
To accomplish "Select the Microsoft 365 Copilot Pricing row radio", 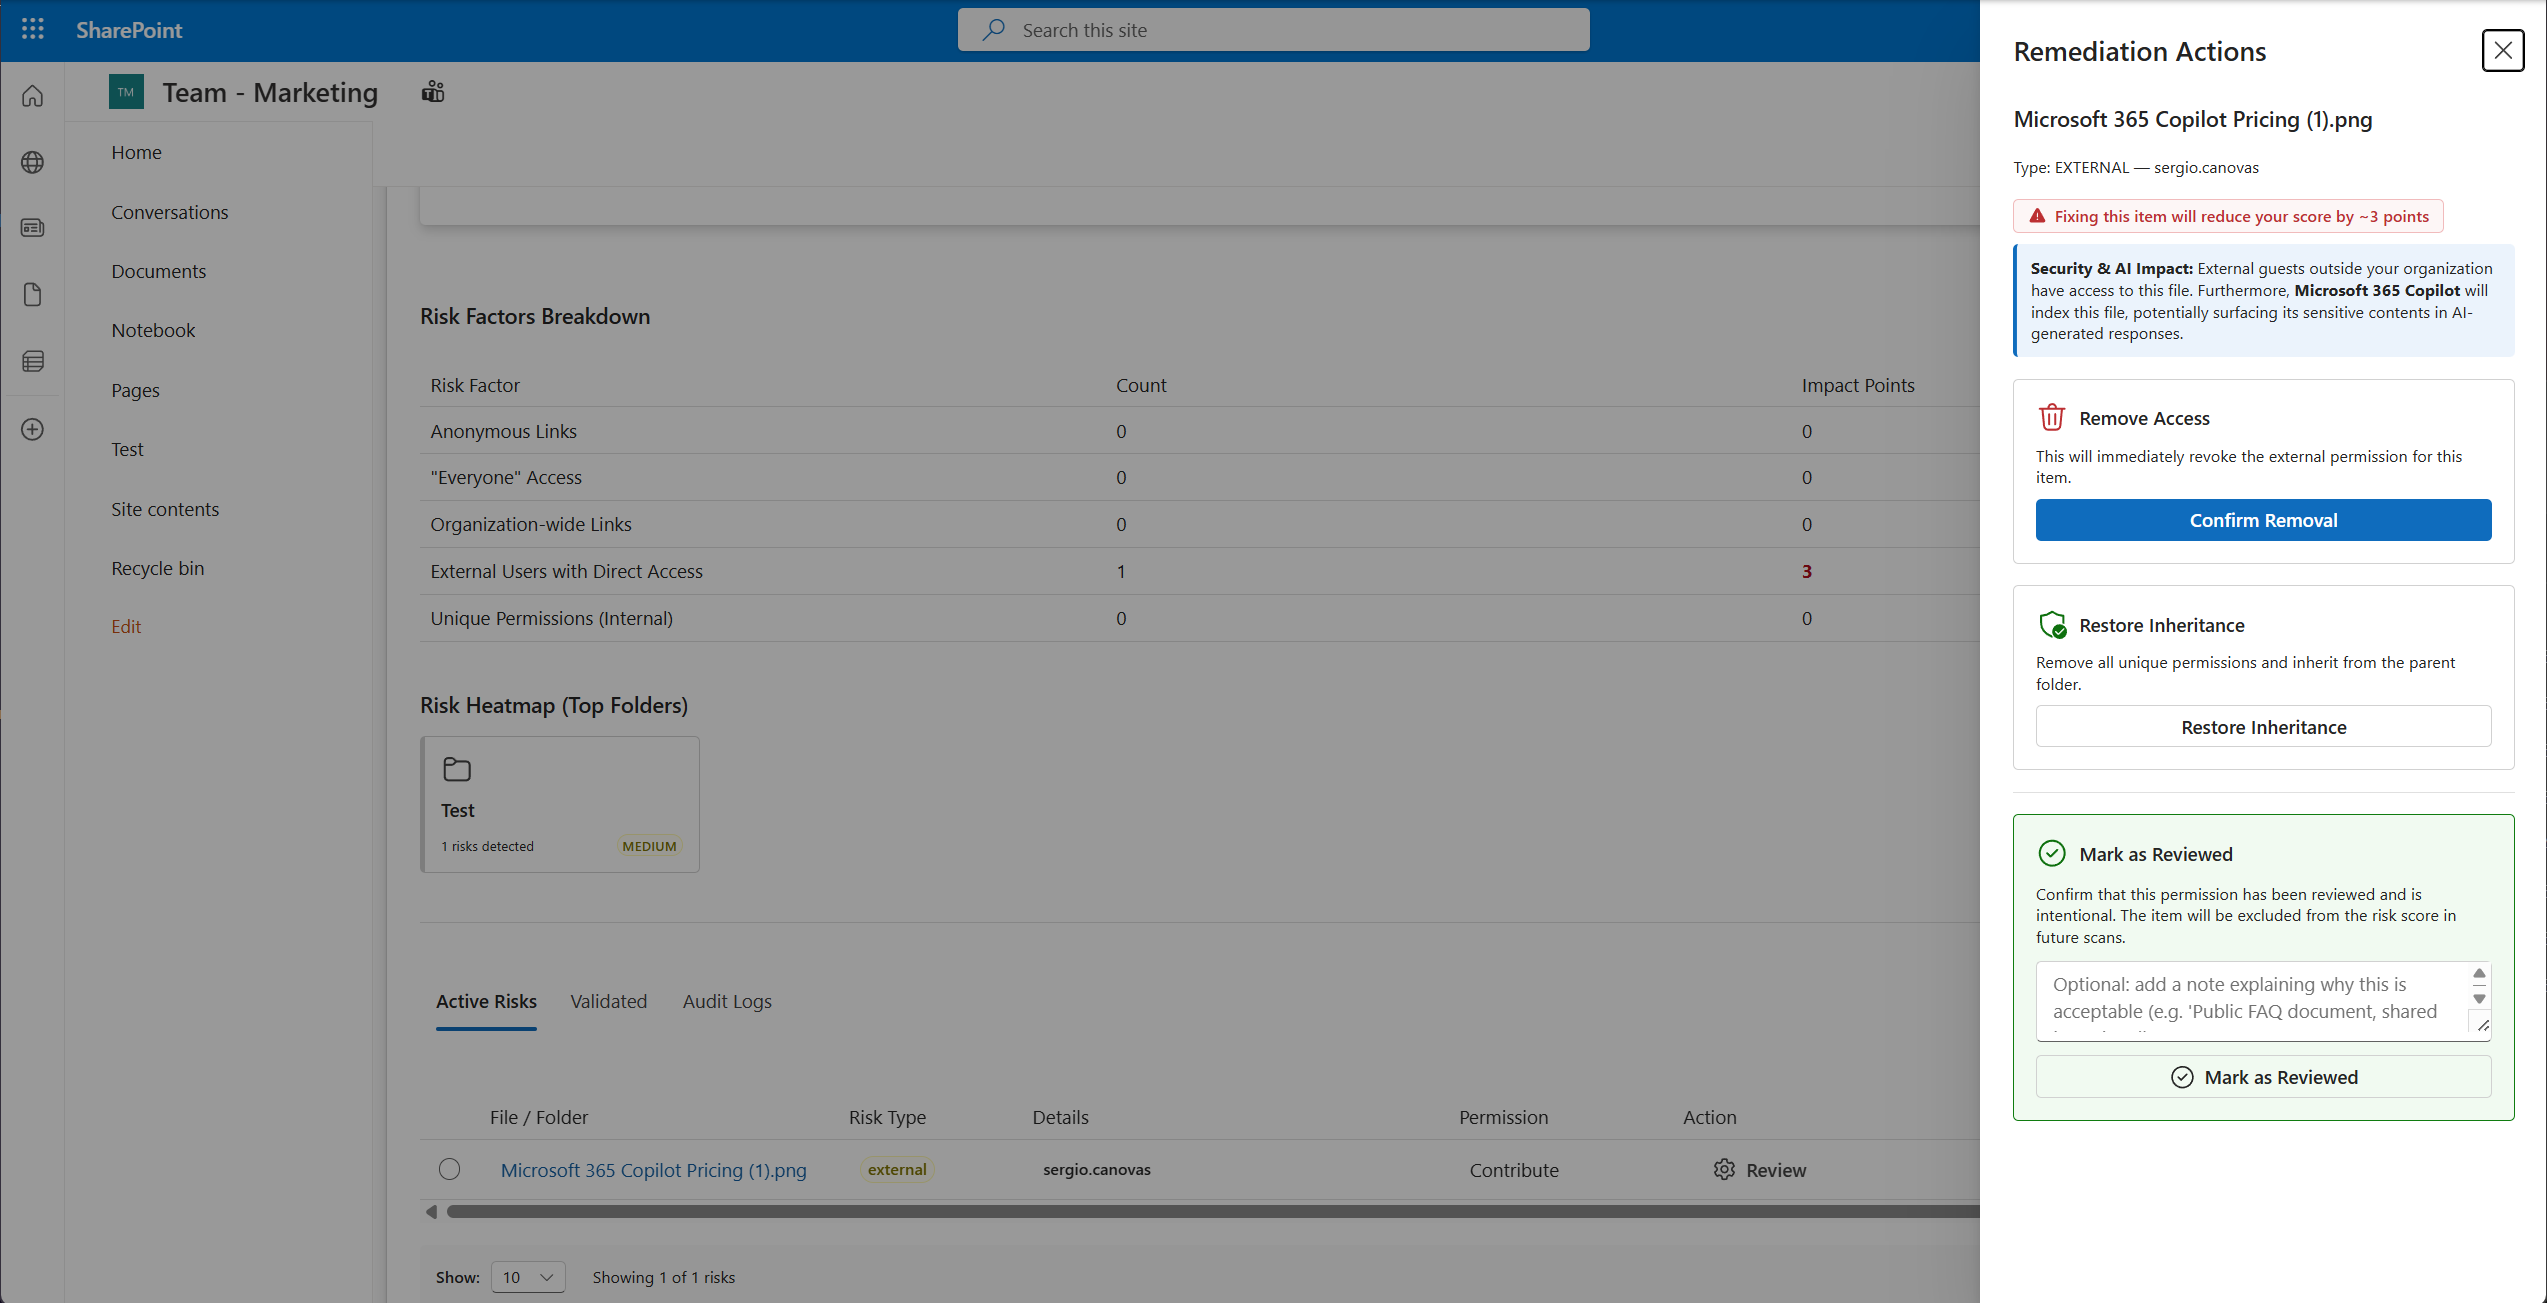I will pos(449,1169).
